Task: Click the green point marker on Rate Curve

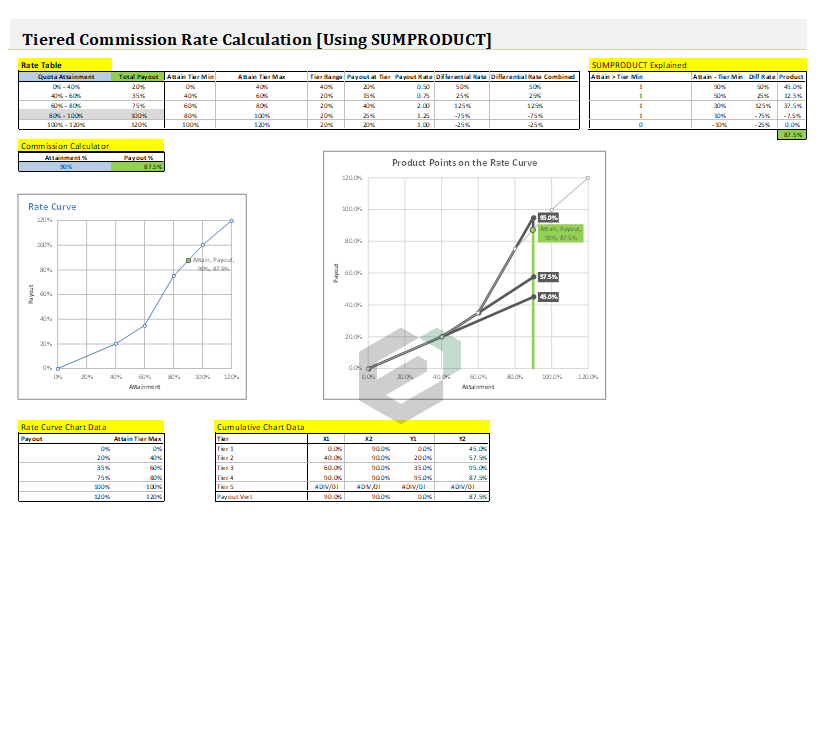Action: (188, 260)
